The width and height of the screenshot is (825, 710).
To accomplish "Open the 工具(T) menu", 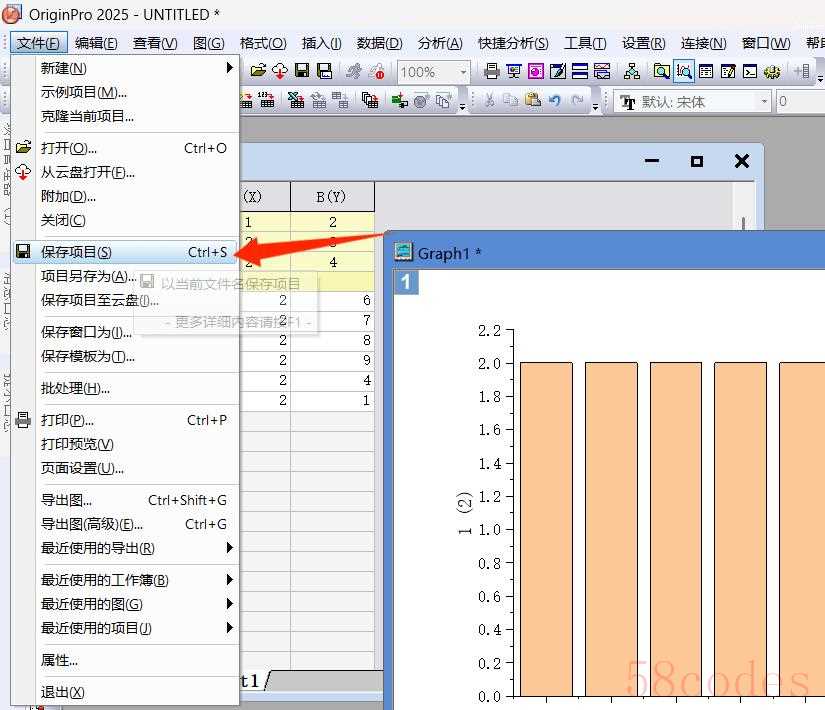I will (x=585, y=43).
